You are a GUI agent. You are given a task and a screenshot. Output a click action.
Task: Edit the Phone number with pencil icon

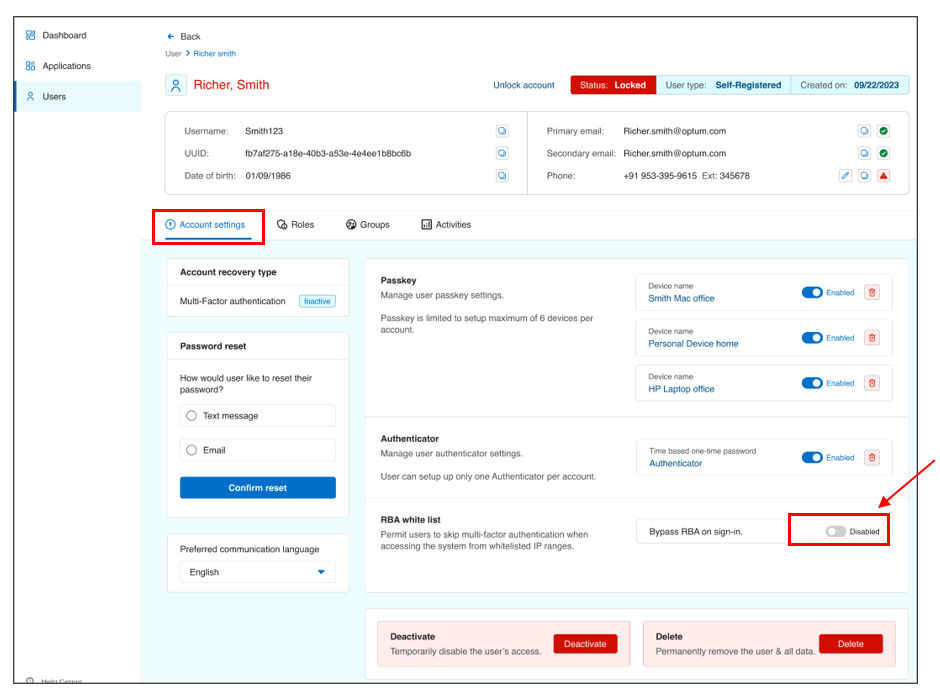point(845,176)
